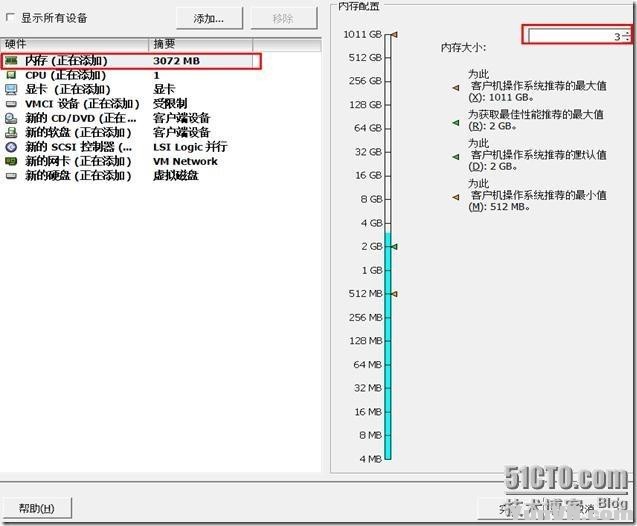Image resolution: width=637 pixels, height=526 pixels.
Task: Click the (X): 1011 GB recommendation text
Action: (501, 97)
